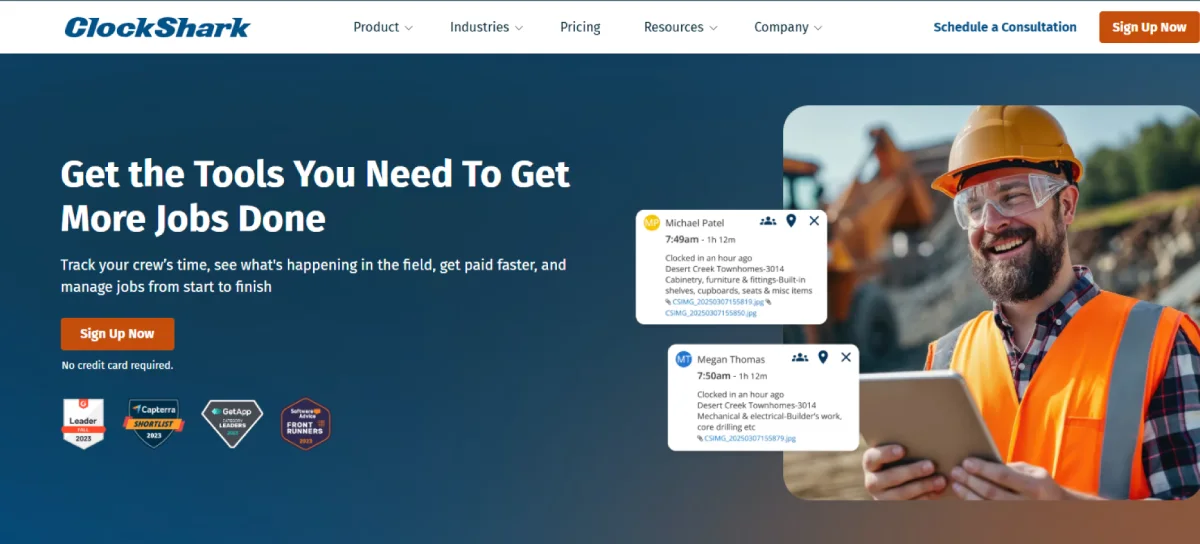Click Megan Thomas's MT avatar
The height and width of the screenshot is (544, 1200).
(684, 359)
